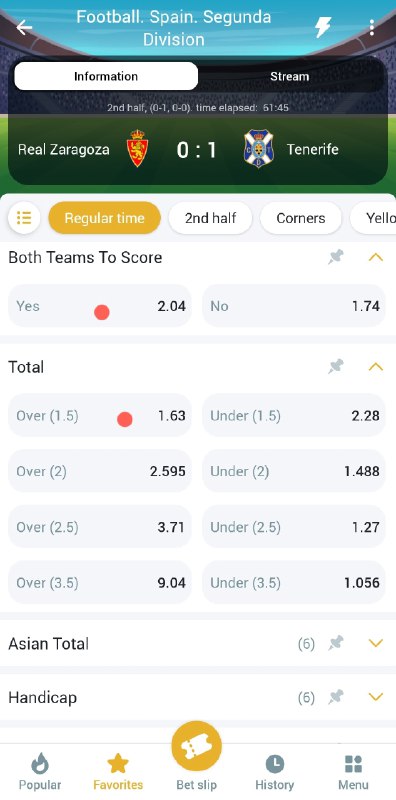Open History in bottom navigation
This screenshot has width=396, height=800.
point(275,772)
